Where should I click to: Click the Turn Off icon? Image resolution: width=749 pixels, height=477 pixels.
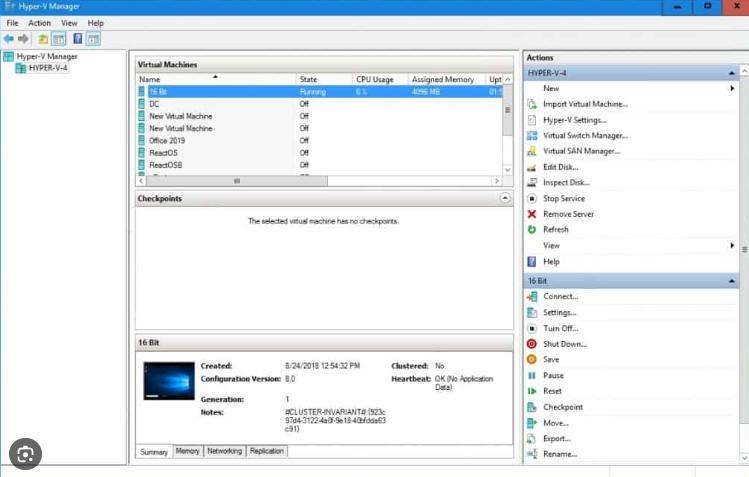click(532, 329)
